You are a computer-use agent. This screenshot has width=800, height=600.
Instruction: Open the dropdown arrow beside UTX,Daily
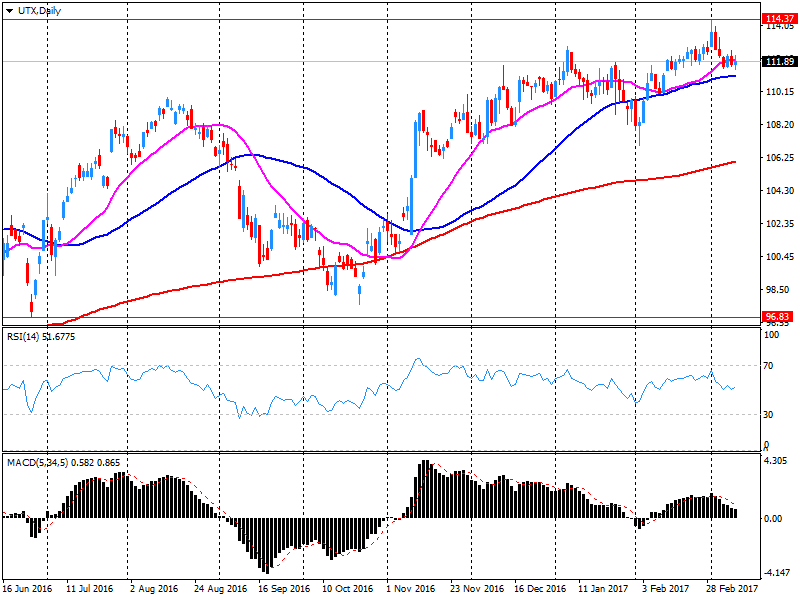[9, 8]
